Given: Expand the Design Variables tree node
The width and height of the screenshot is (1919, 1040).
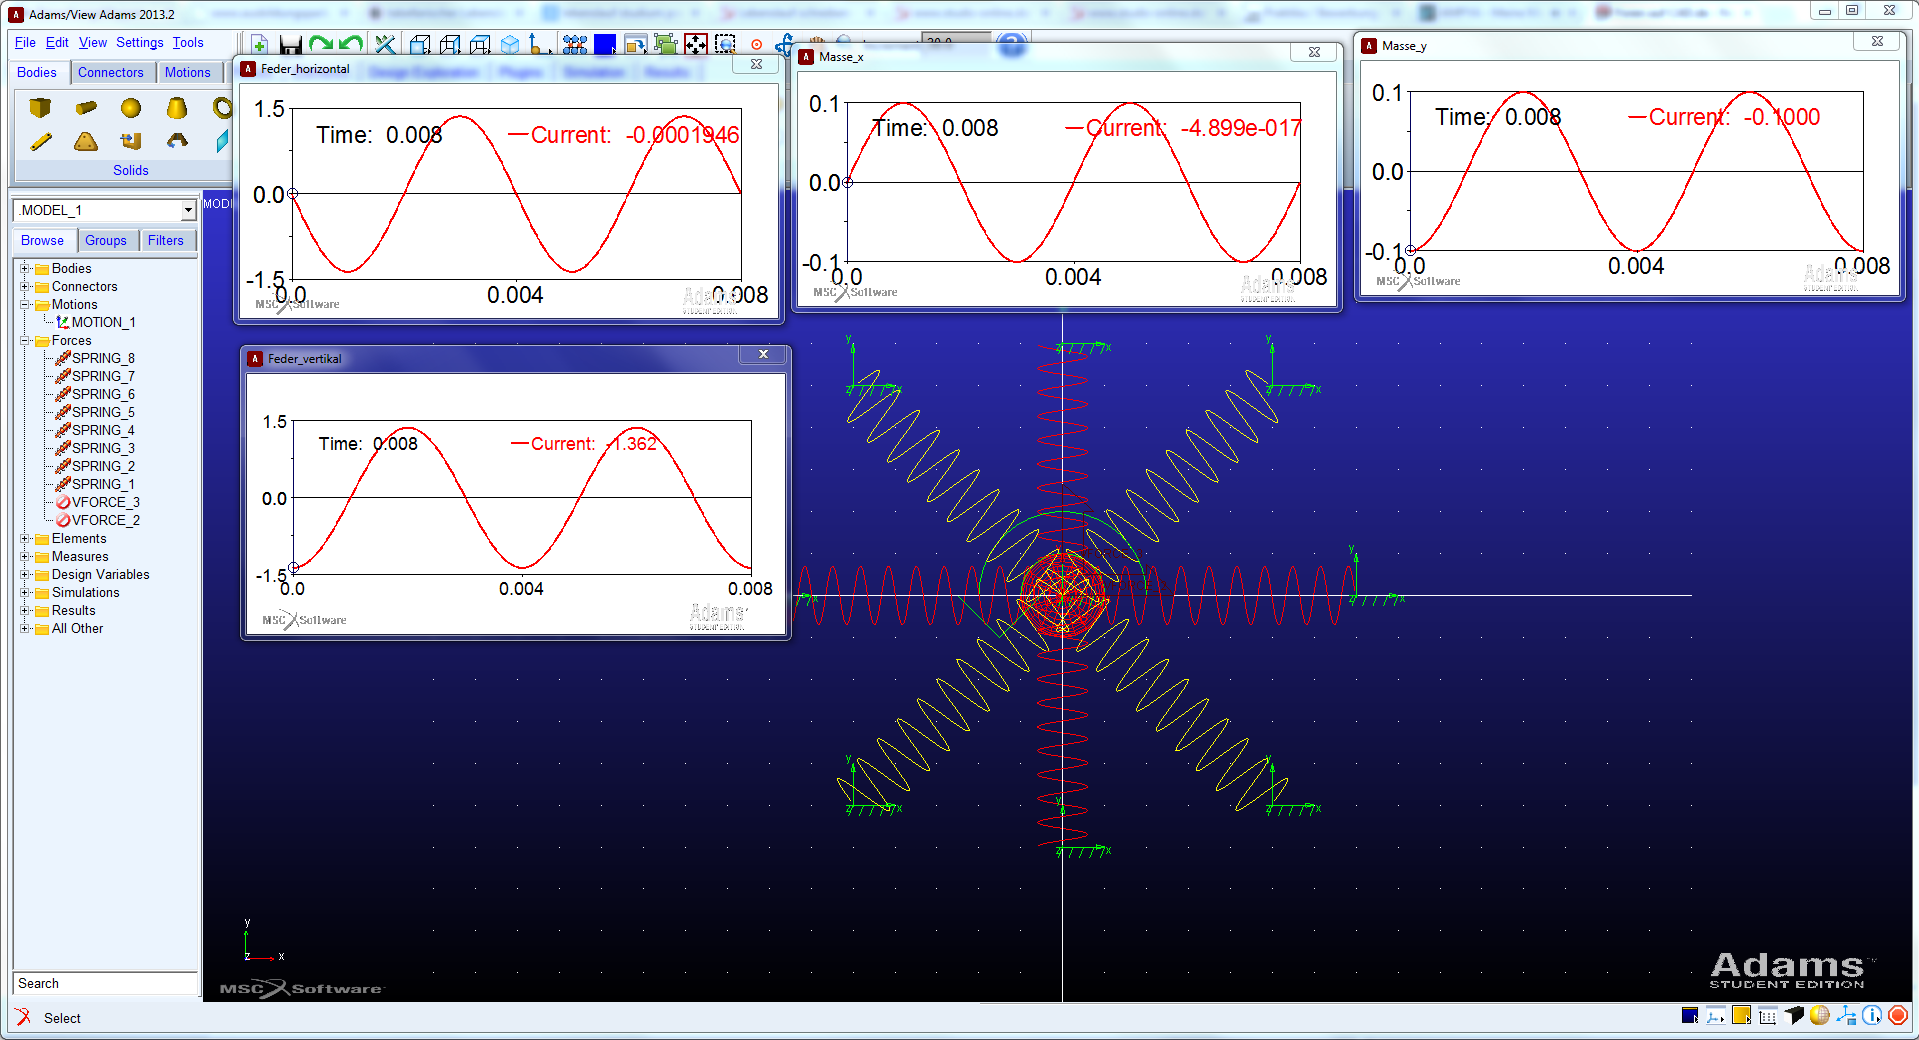Looking at the screenshot, I should 25,574.
